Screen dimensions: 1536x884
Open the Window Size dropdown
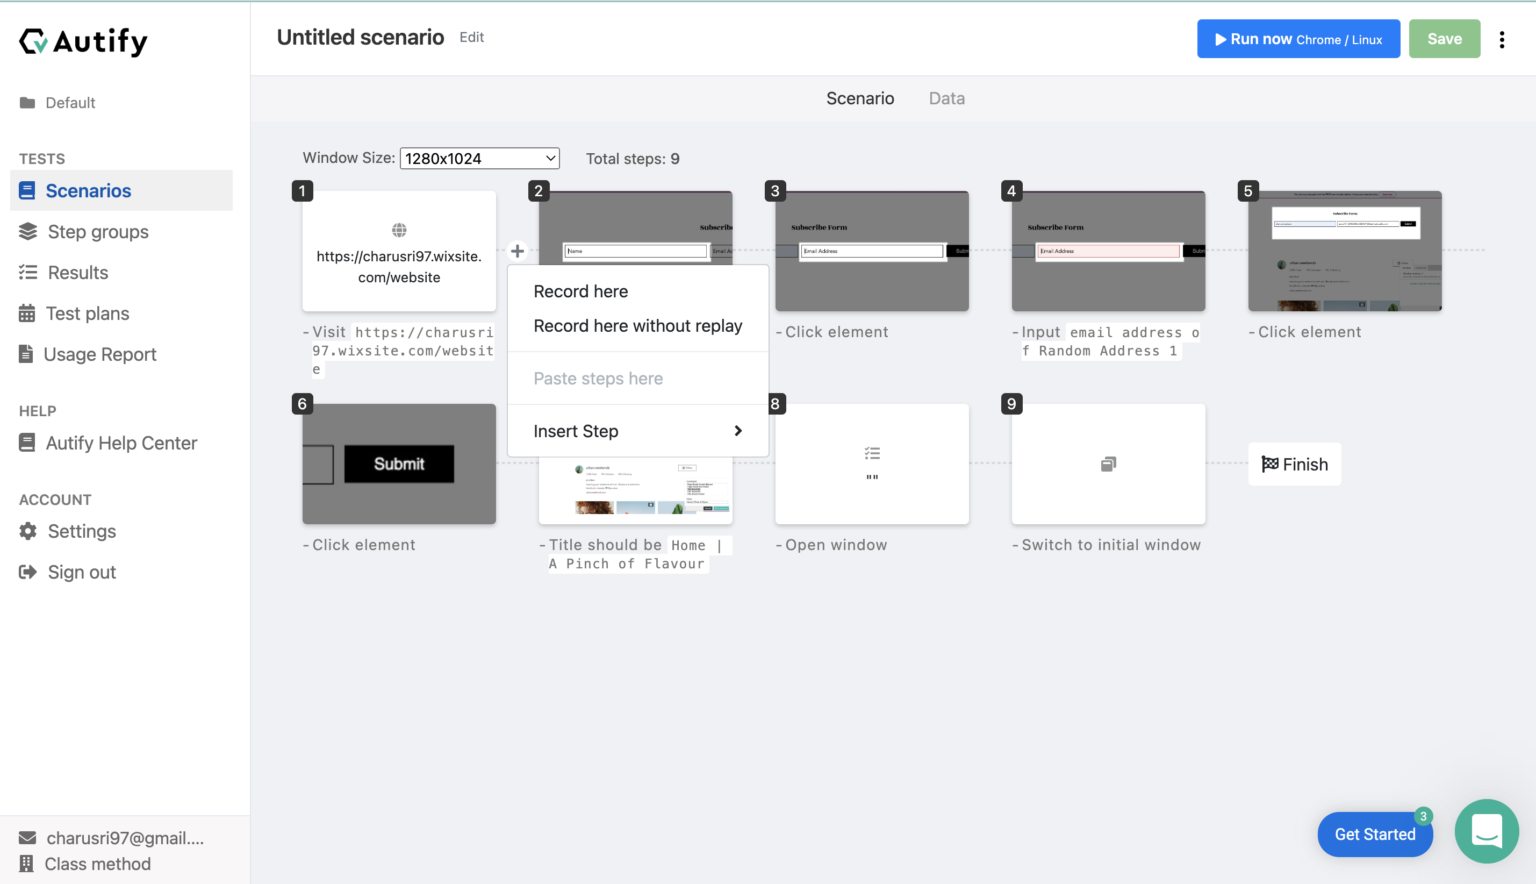(x=479, y=158)
